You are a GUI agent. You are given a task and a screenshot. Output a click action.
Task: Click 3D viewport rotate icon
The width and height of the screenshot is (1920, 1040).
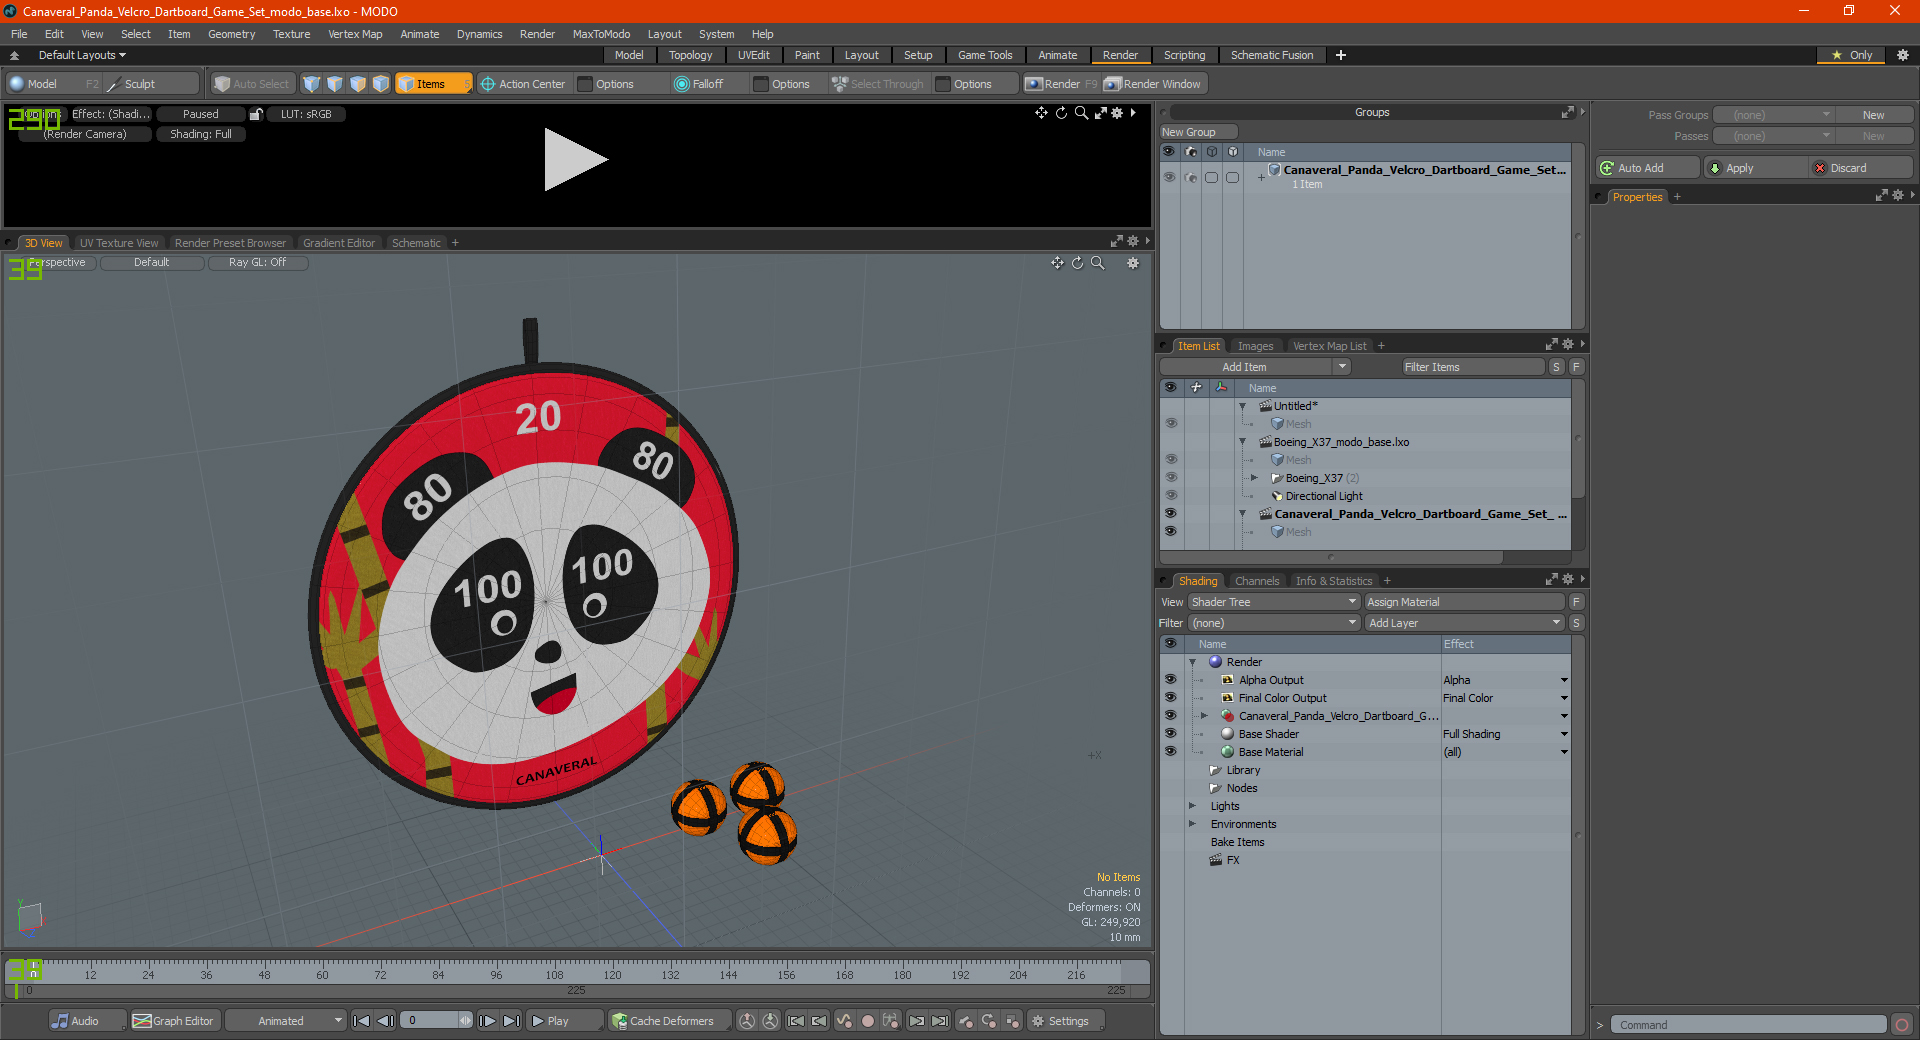coord(1077,263)
